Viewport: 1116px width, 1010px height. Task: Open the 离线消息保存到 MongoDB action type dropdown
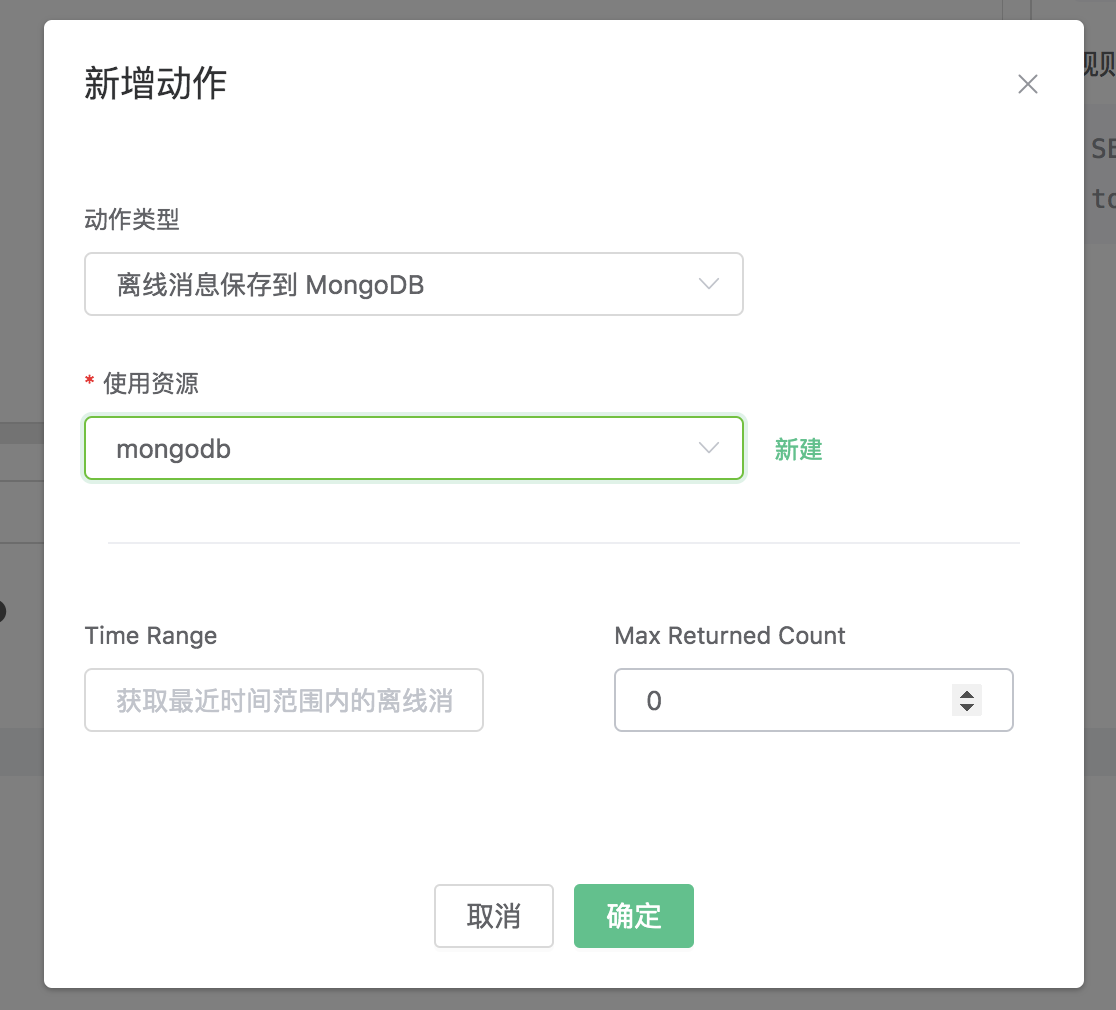(x=400, y=285)
